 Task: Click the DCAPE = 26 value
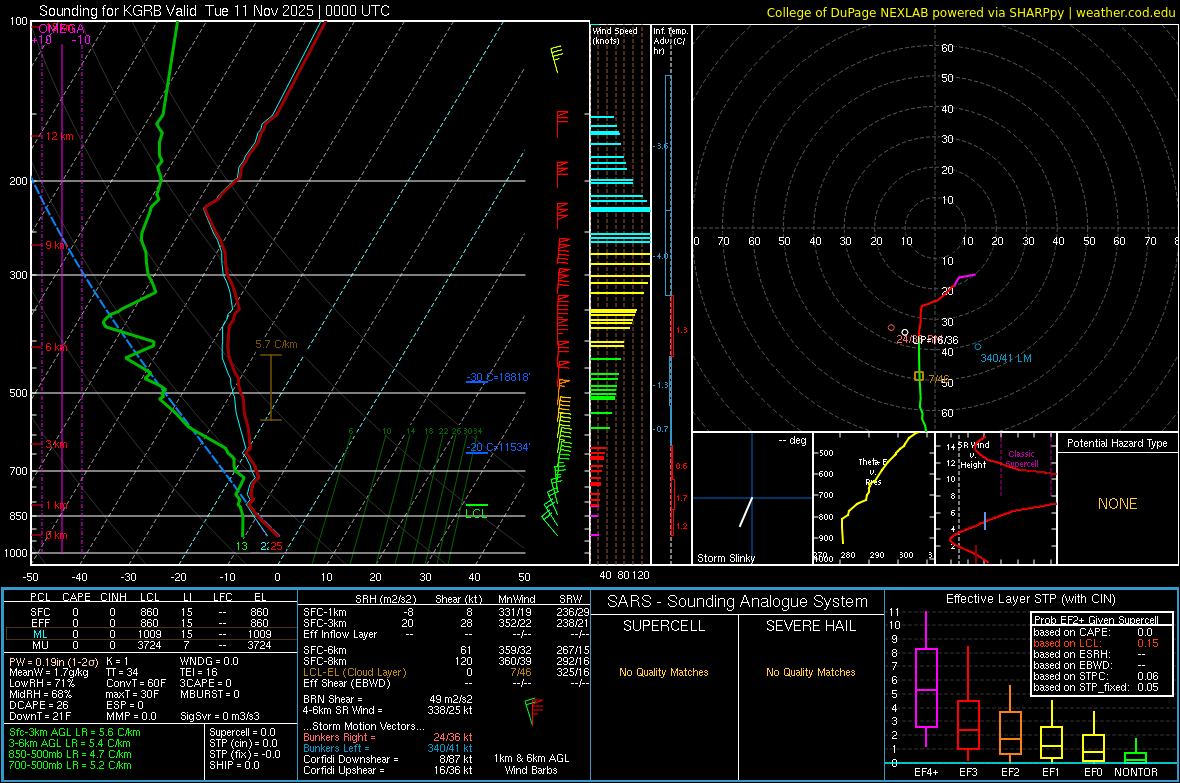[38, 705]
